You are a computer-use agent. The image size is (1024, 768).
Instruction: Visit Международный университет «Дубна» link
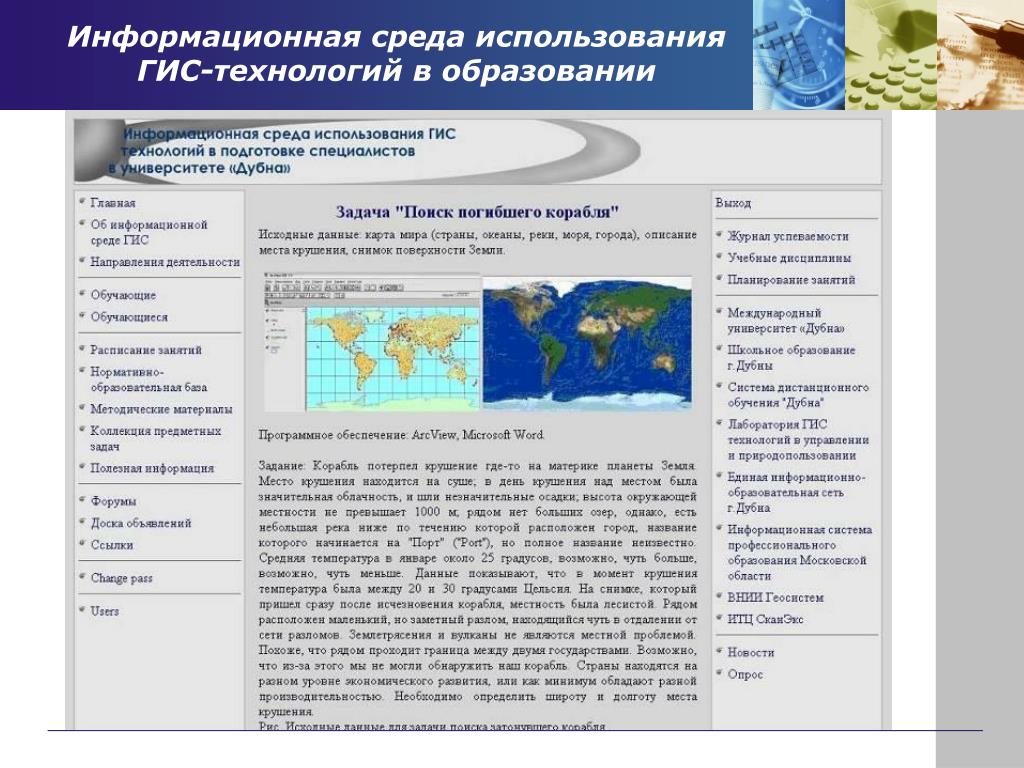tap(786, 321)
